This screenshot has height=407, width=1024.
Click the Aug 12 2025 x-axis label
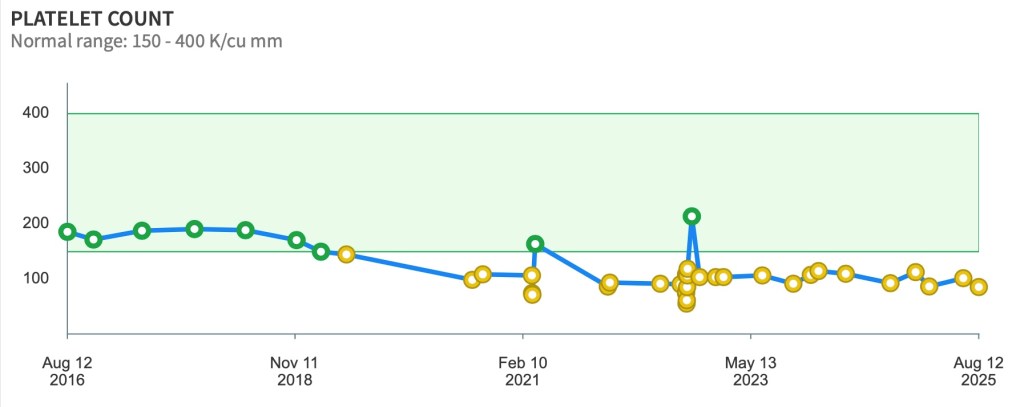pyautogui.click(x=977, y=370)
